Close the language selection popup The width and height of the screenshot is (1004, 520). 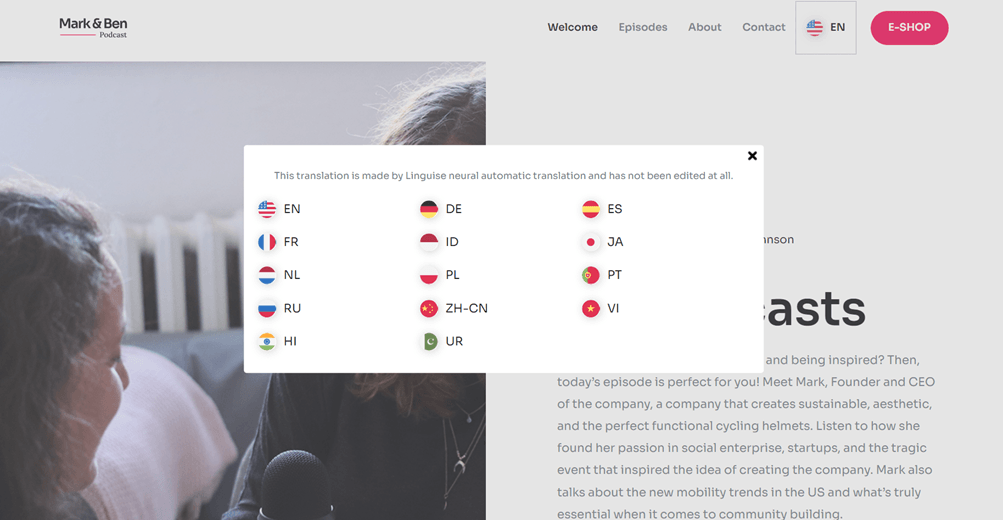(752, 155)
